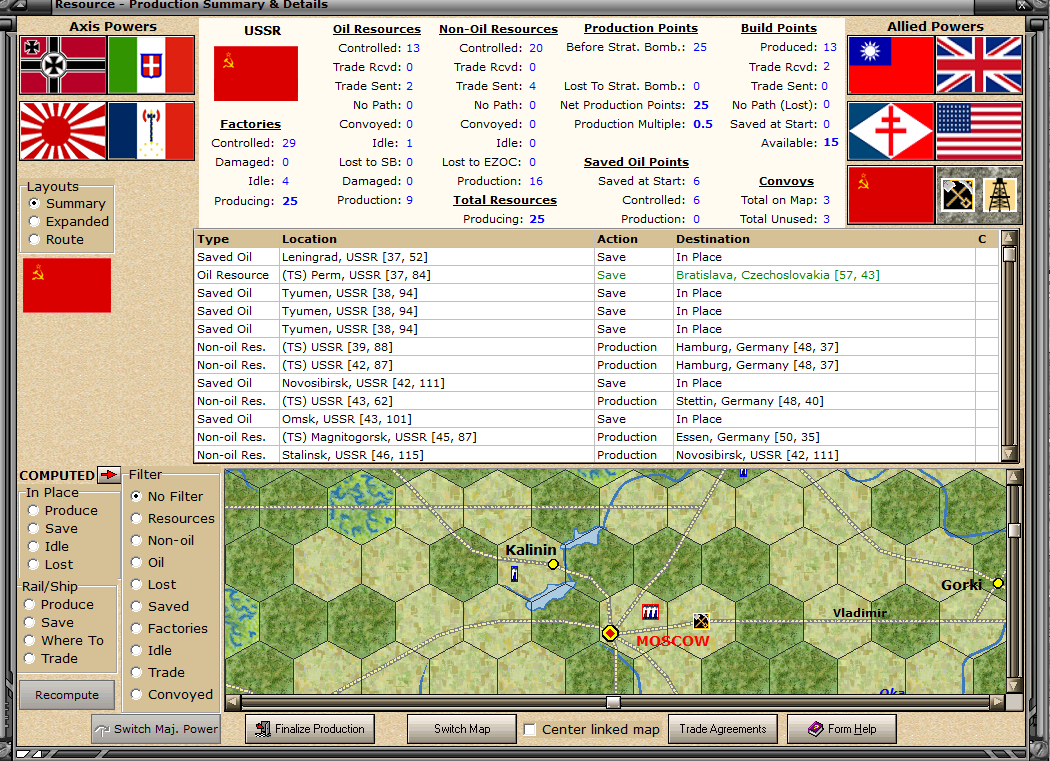Click the Type column header

coord(237,239)
